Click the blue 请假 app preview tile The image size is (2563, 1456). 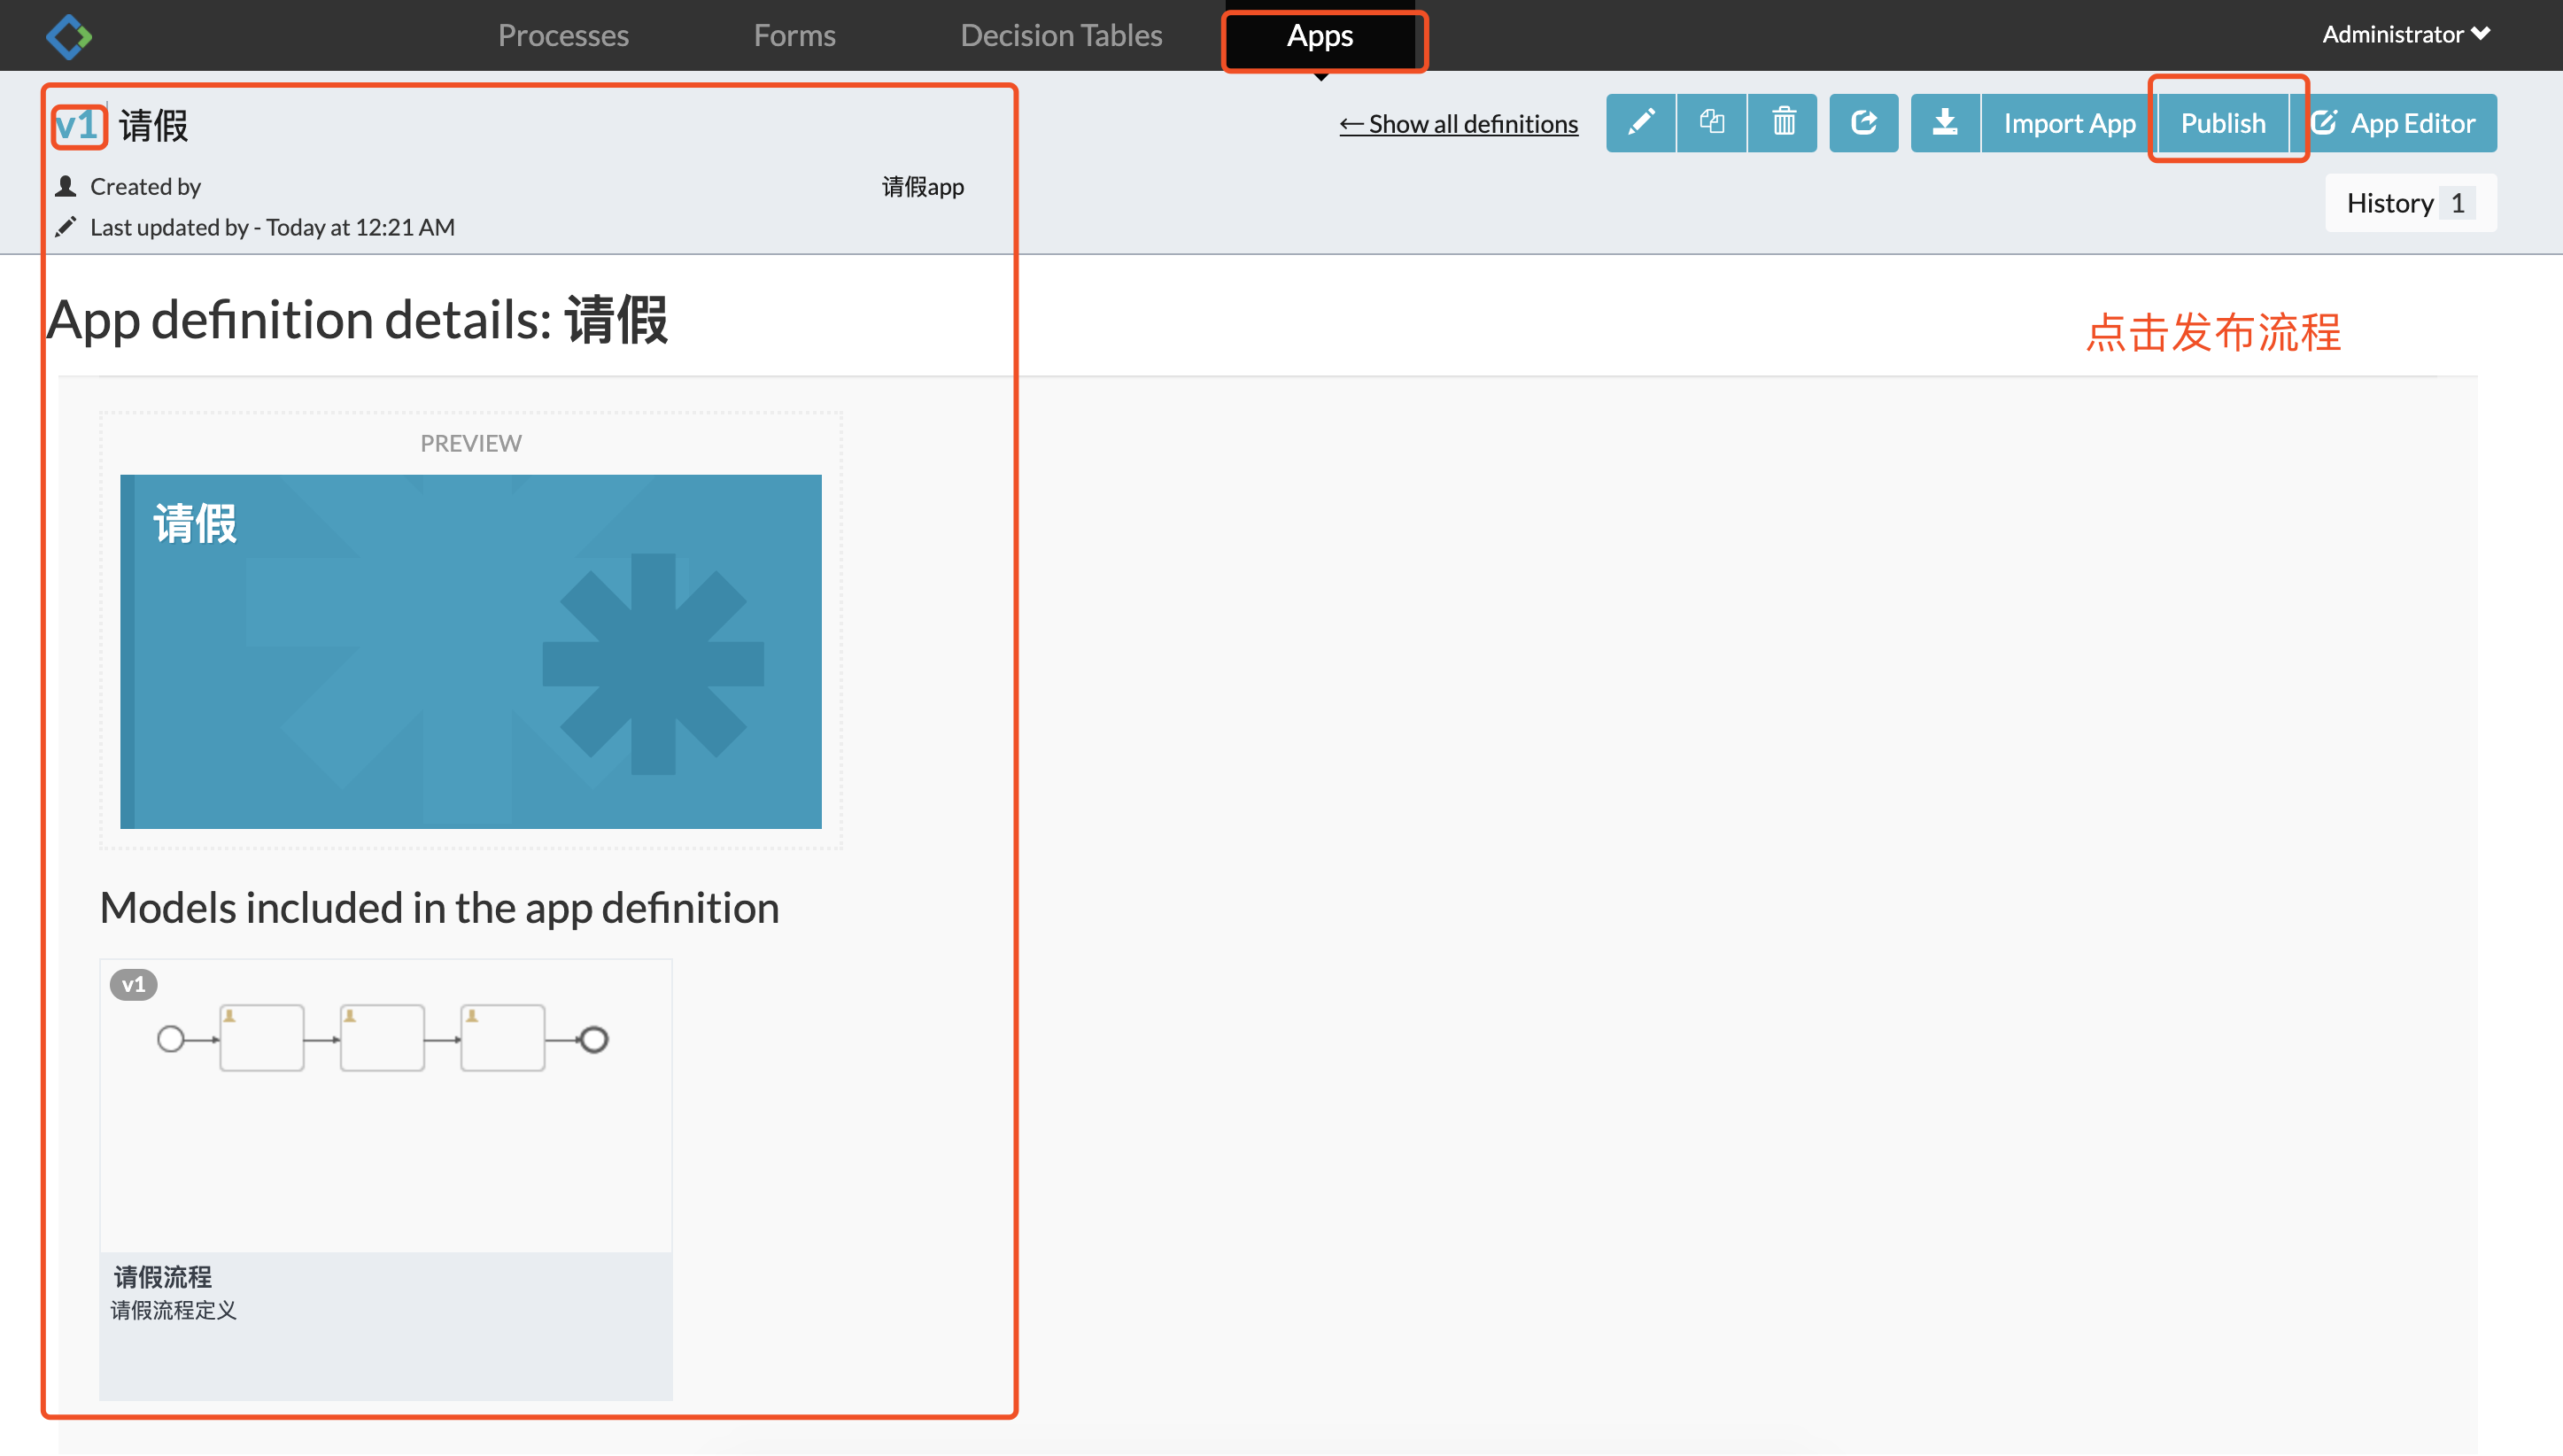pos(470,651)
